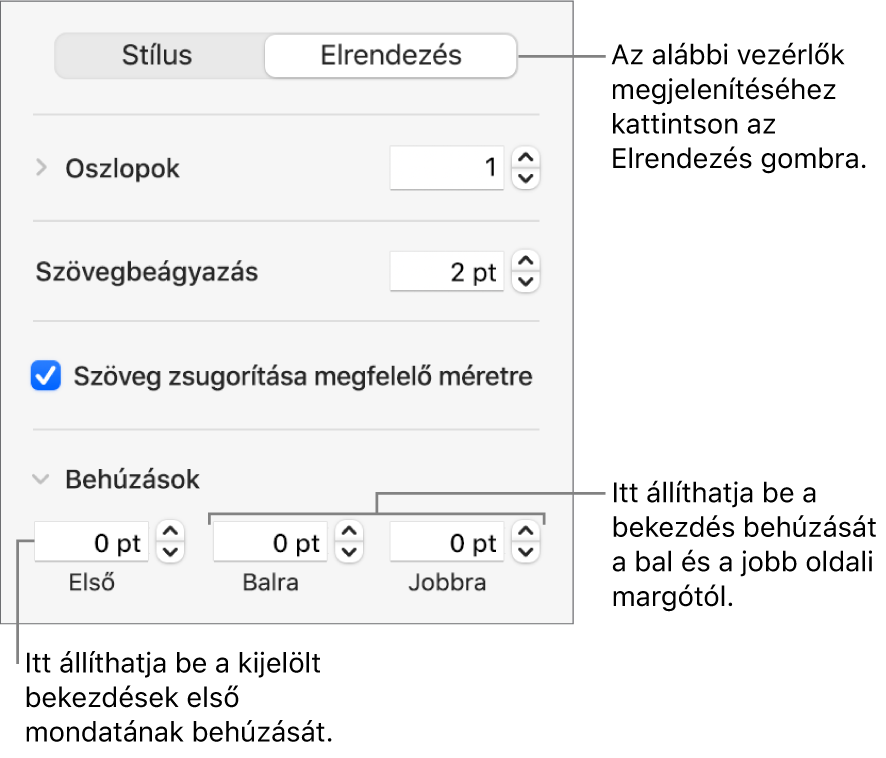Uncheck Szöveg zsugorítása megfelelő méretre
The image size is (886, 758).
pyautogui.click(x=46, y=377)
